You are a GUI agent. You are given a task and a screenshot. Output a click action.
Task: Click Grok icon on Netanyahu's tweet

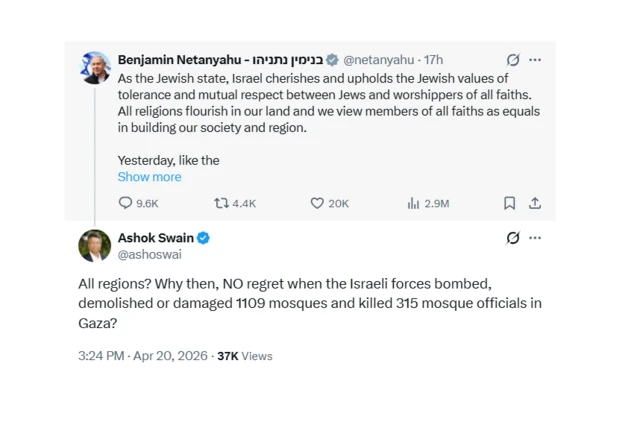pos(513,60)
